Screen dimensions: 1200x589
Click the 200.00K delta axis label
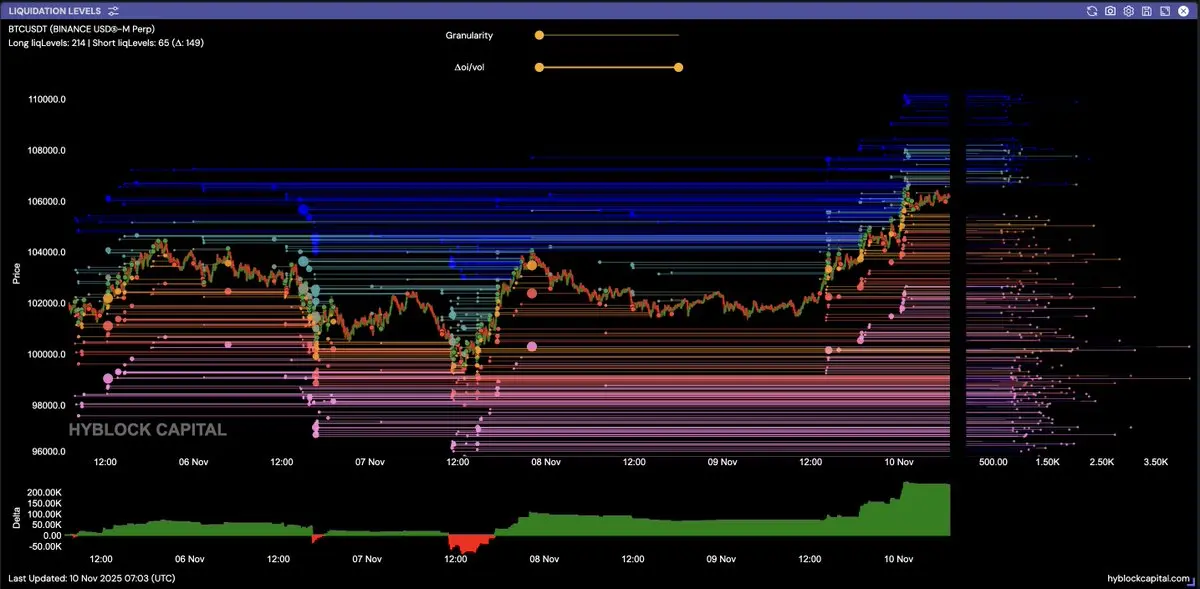tap(45, 493)
